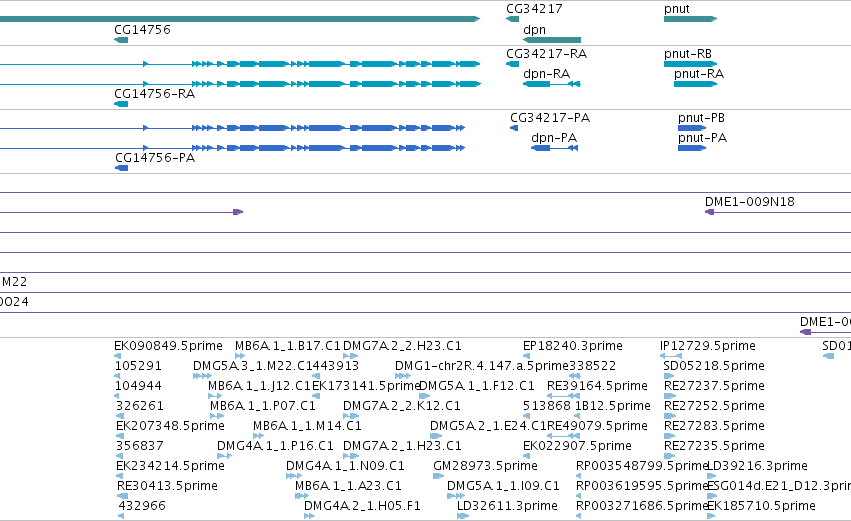Click the pnut-RB transcript bar
Screen dimensions: 851x521
690,64
